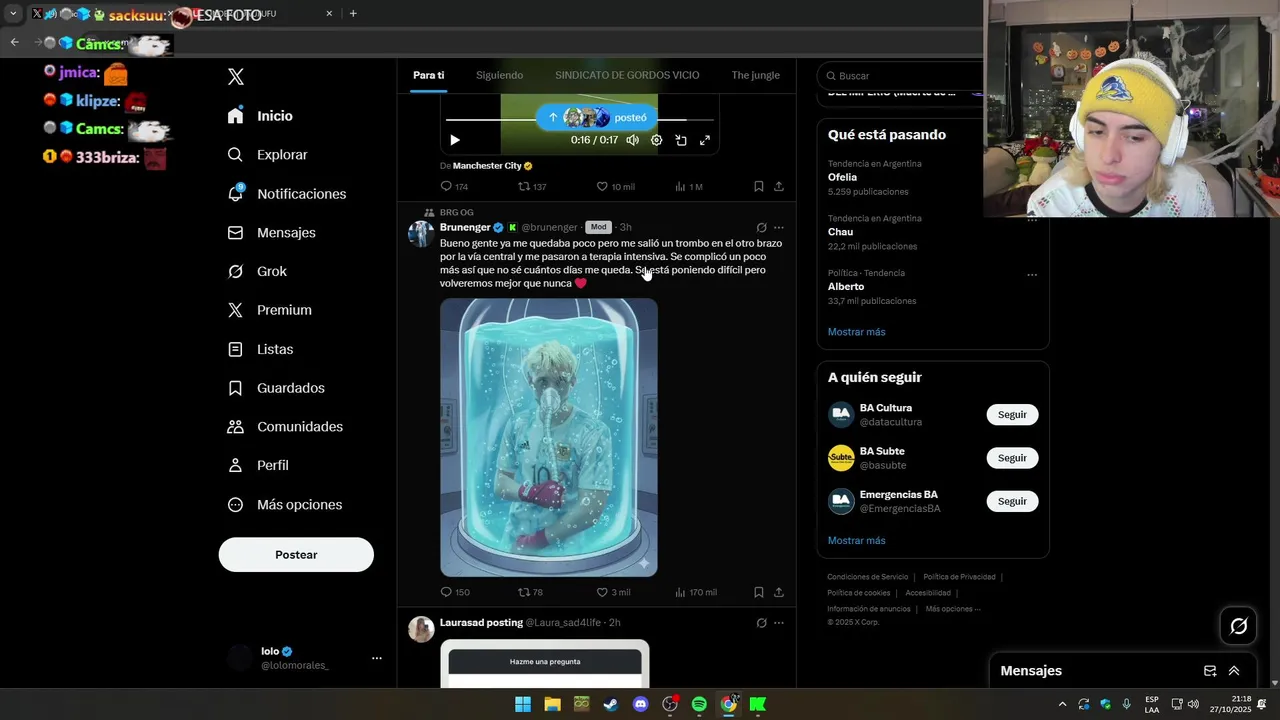Open Más opciones in the sidebar

tap(284, 505)
